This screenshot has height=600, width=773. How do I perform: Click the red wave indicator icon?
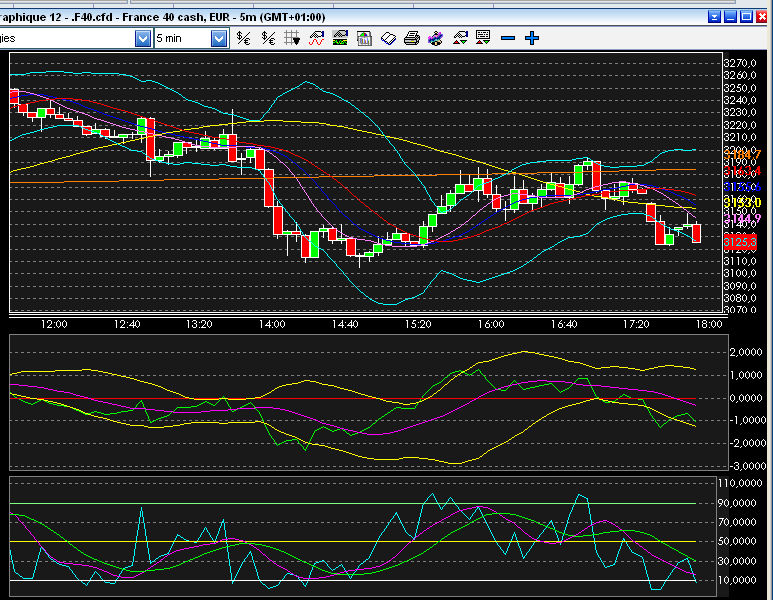[x=316, y=38]
